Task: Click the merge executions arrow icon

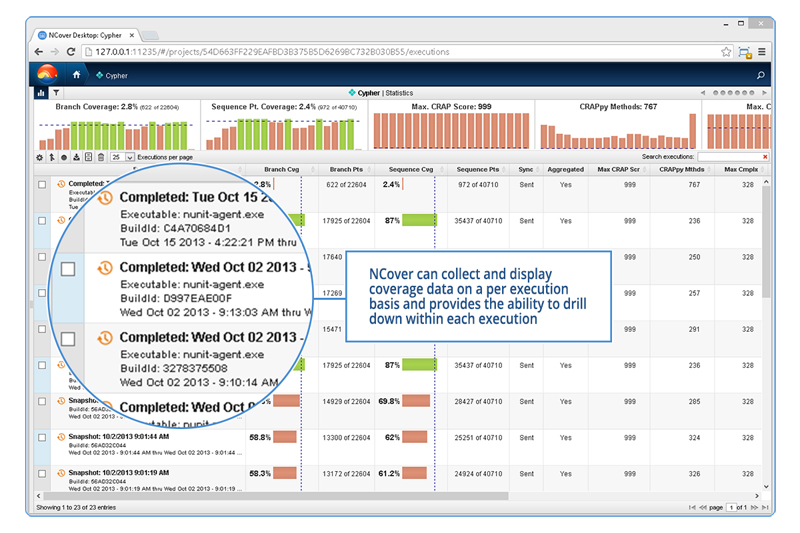Action: pos(52,157)
